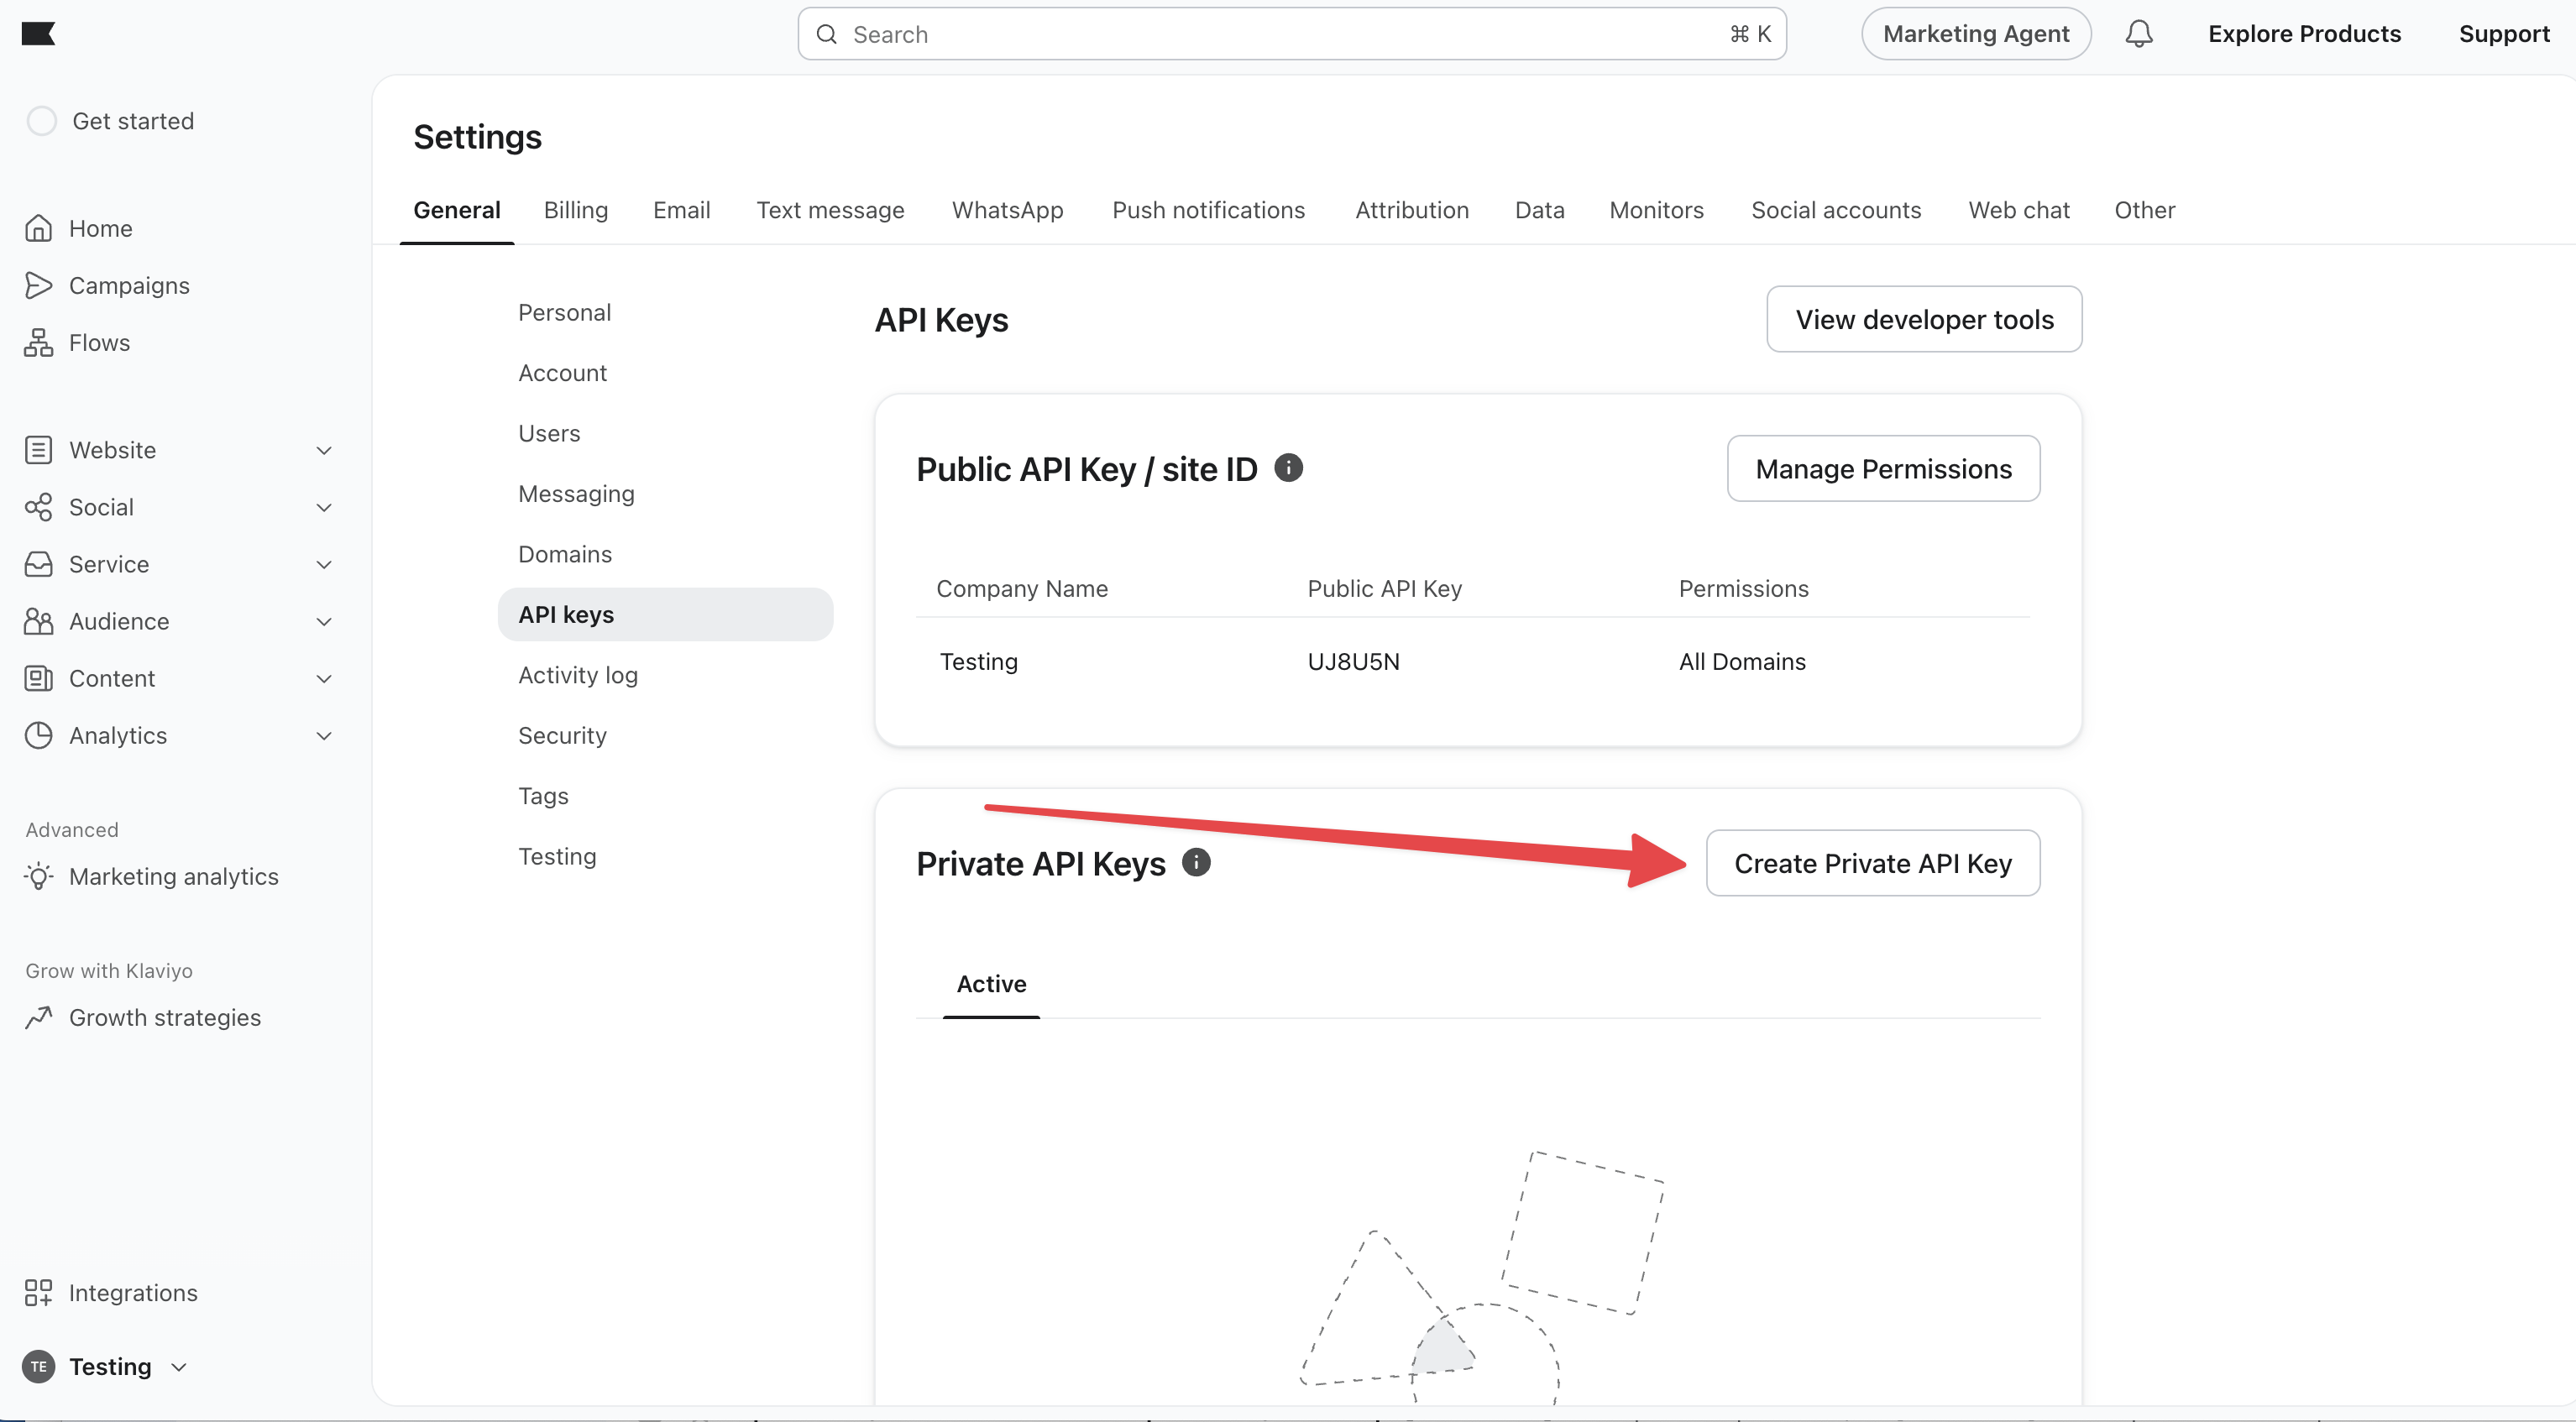Select API keys in settings sidebar

point(665,614)
